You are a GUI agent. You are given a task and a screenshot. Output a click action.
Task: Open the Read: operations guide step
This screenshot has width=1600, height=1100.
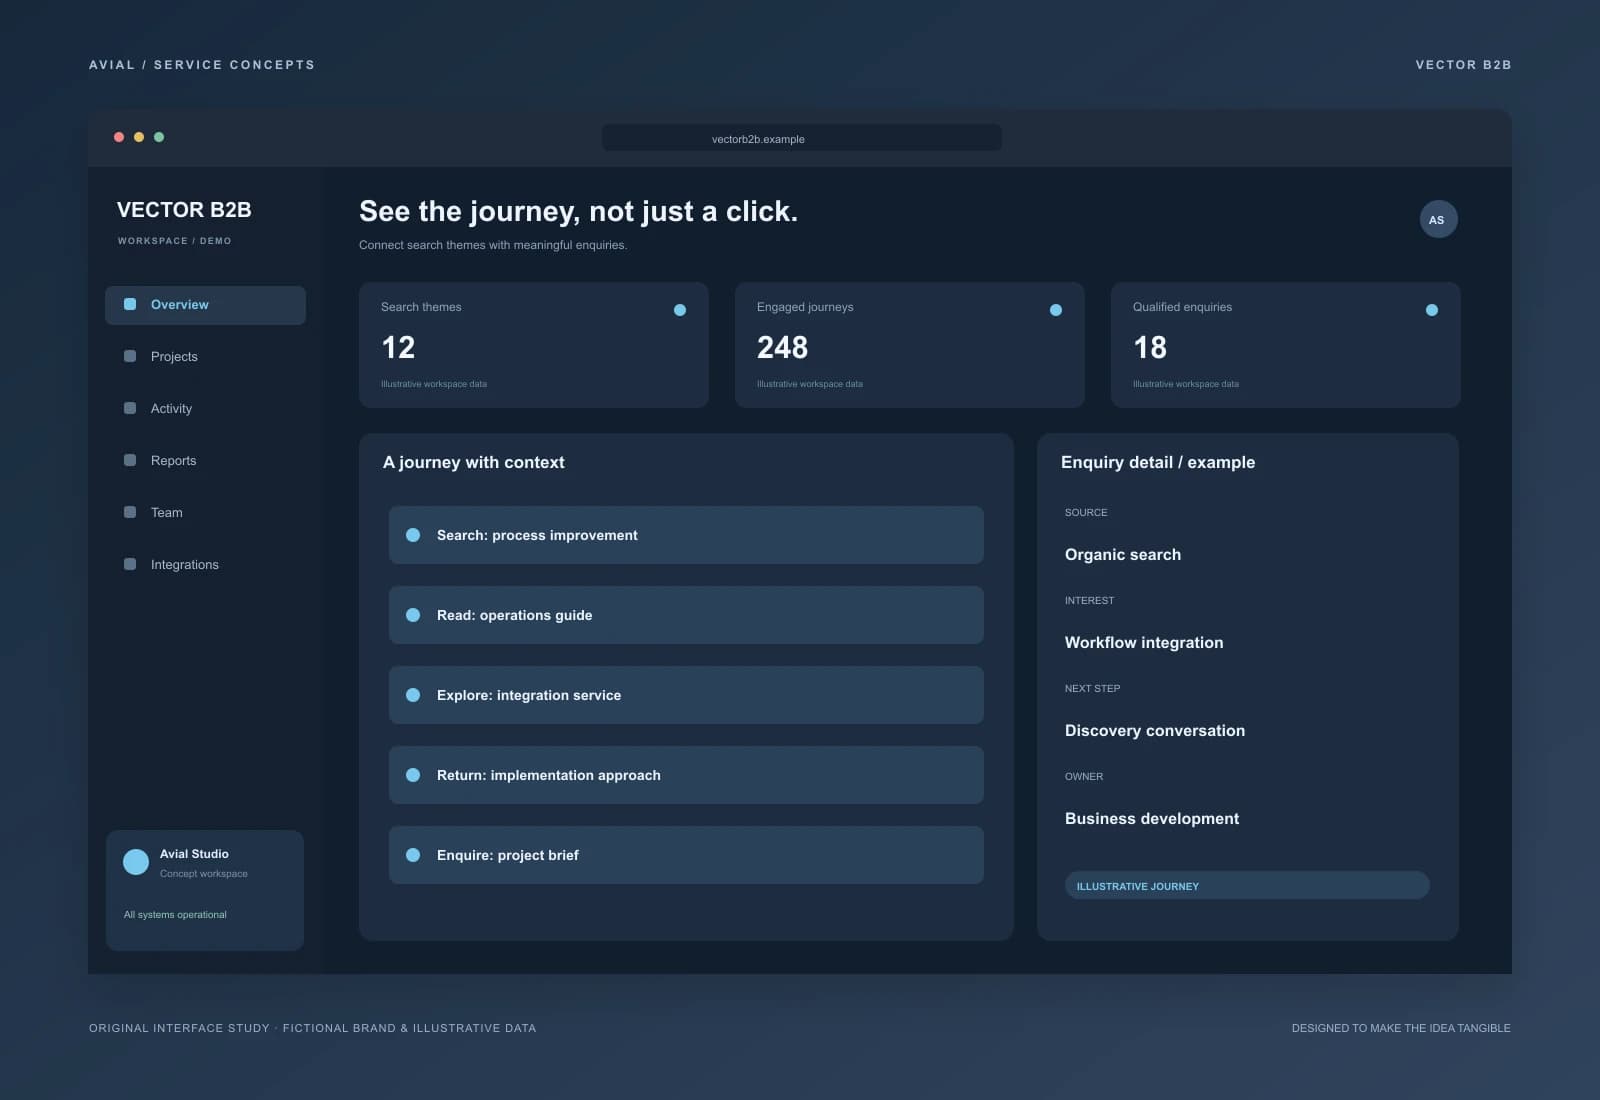click(x=686, y=615)
